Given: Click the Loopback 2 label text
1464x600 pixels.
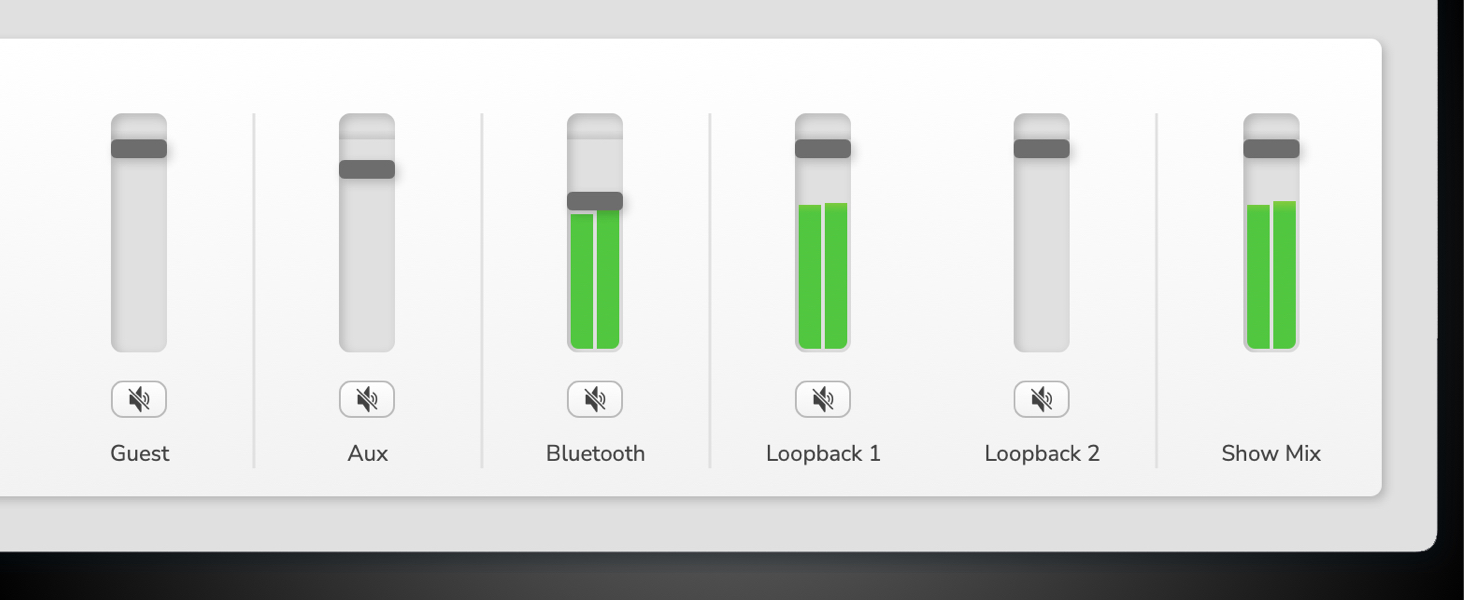Looking at the screenshot, I should coord(1042,454).
